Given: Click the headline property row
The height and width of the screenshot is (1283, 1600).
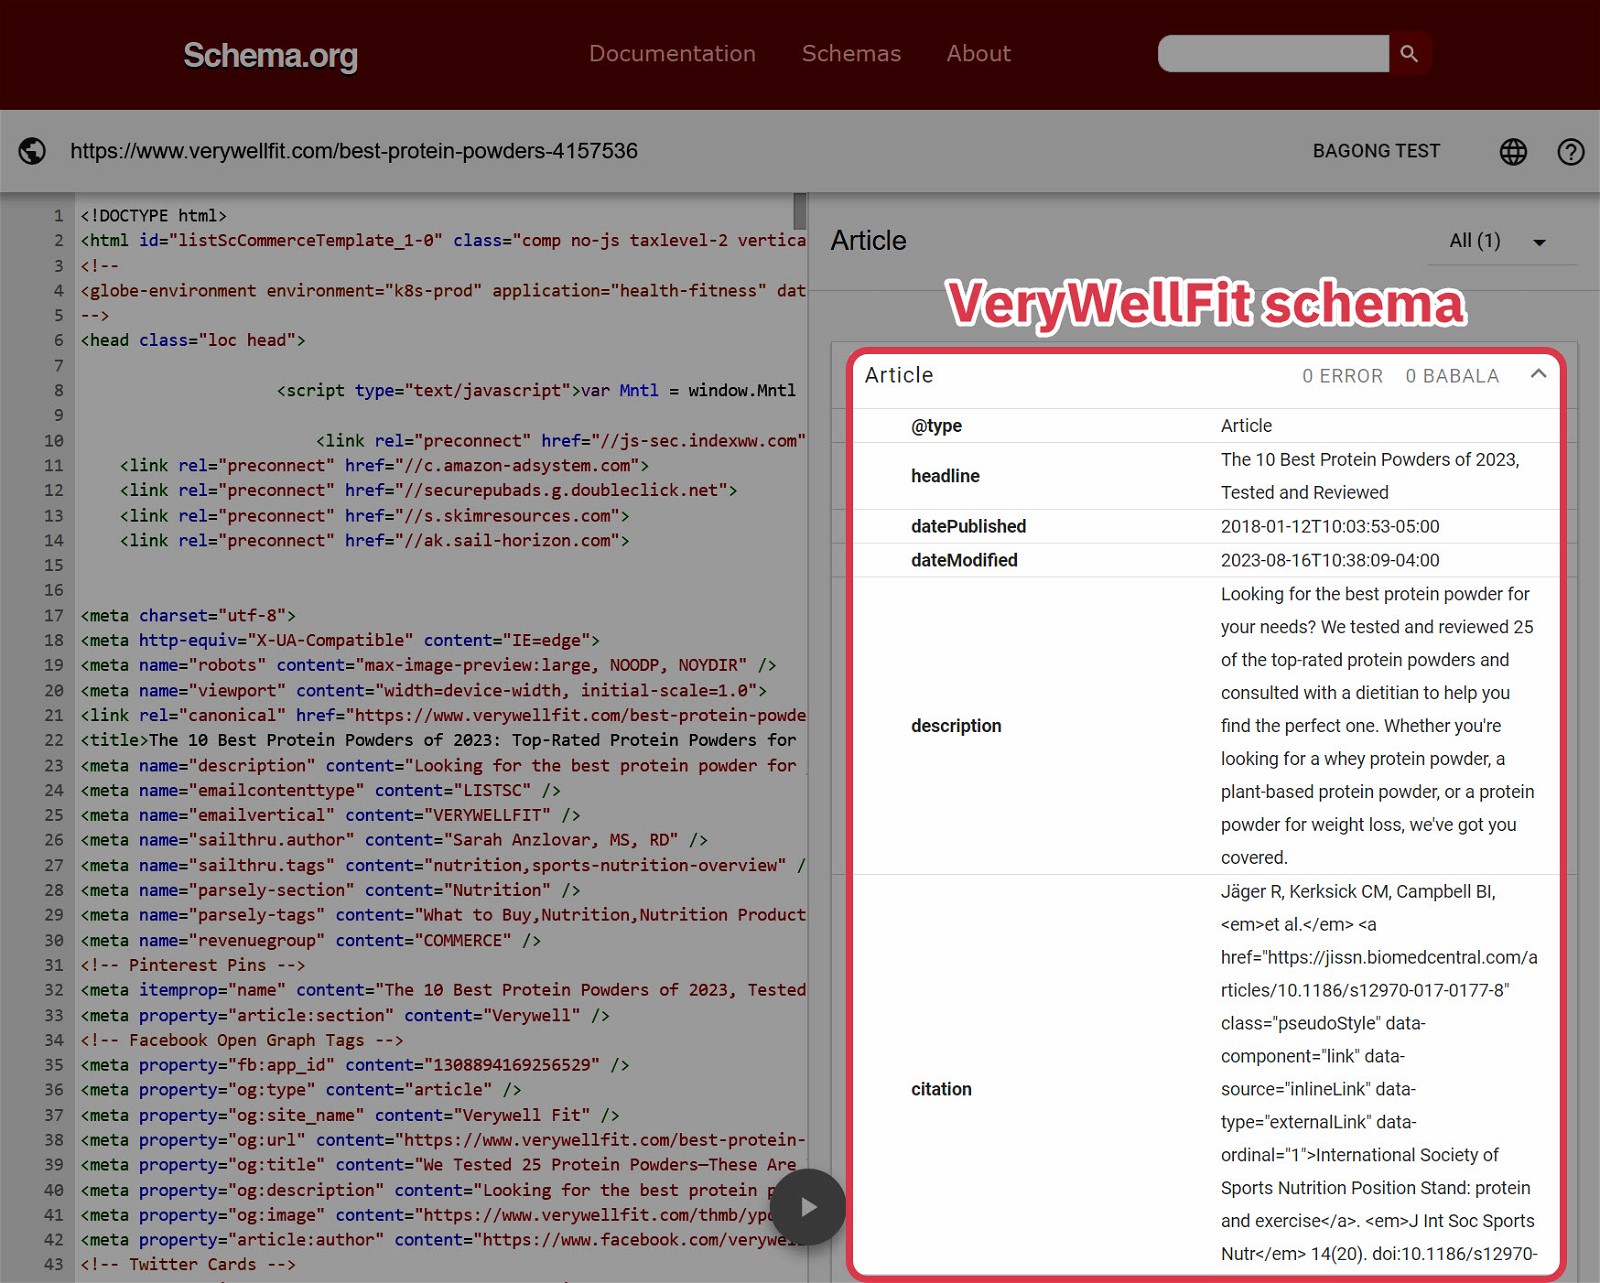Looking at the screenshot, I should click(1204, 476).
